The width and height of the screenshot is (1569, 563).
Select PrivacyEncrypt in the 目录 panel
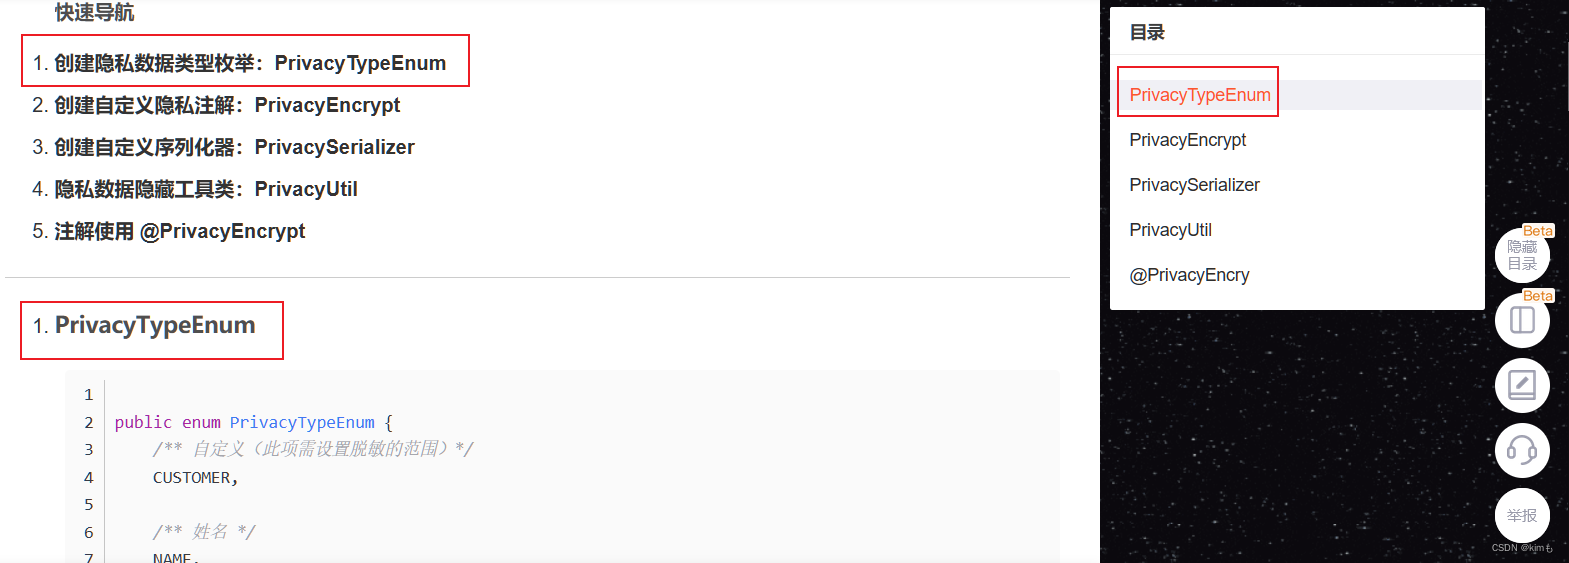[1187, 140]
